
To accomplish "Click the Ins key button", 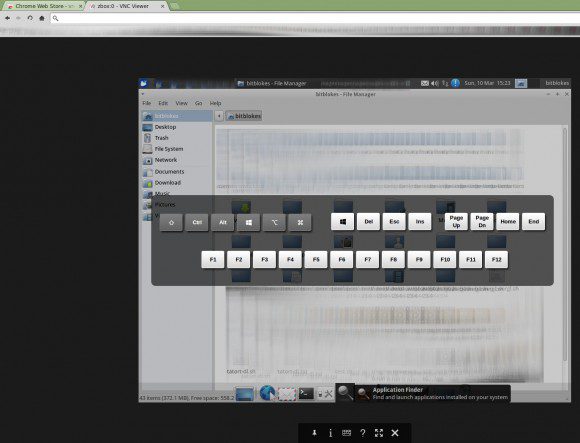I will (x=420, y=222).
